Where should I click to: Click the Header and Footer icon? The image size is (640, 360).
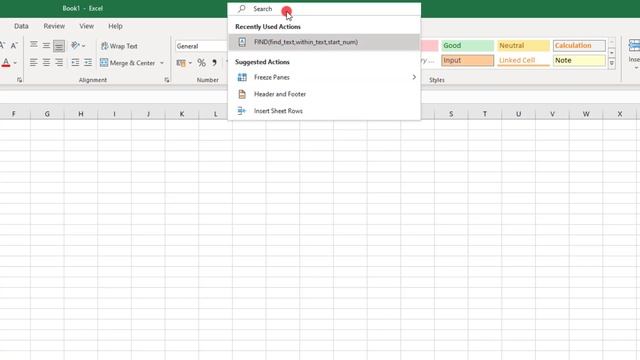tap(242, 94)
